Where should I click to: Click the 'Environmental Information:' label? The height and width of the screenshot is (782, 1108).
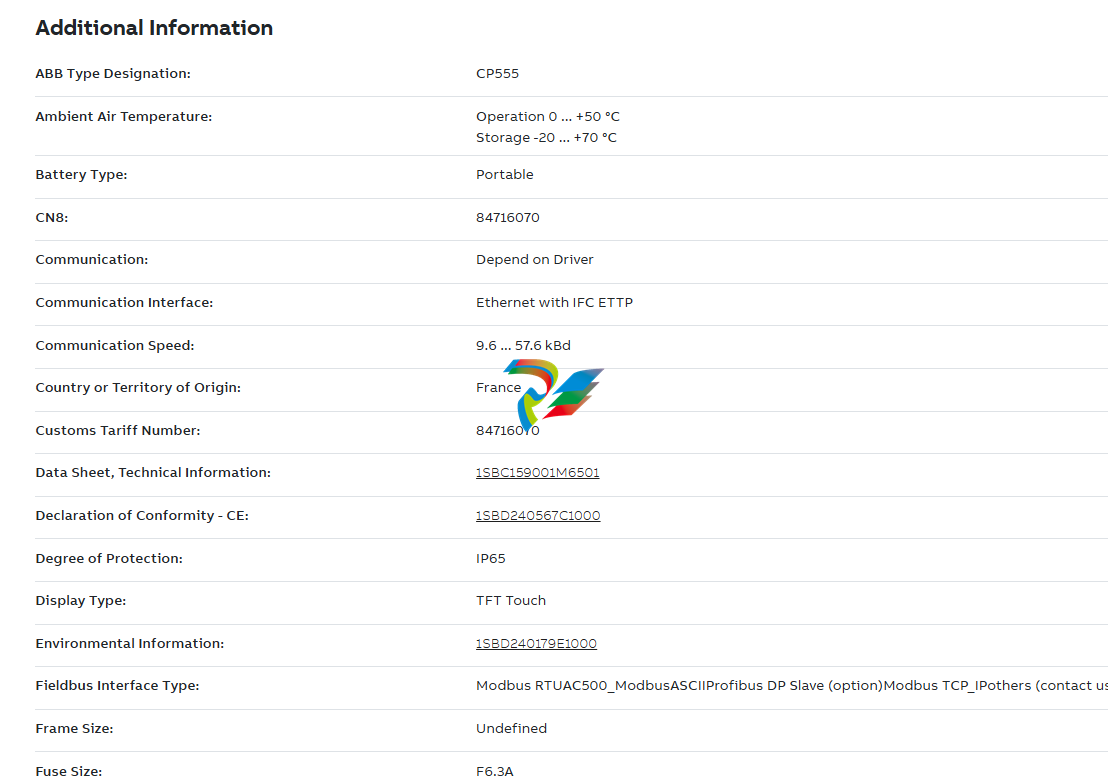point(130,644)
